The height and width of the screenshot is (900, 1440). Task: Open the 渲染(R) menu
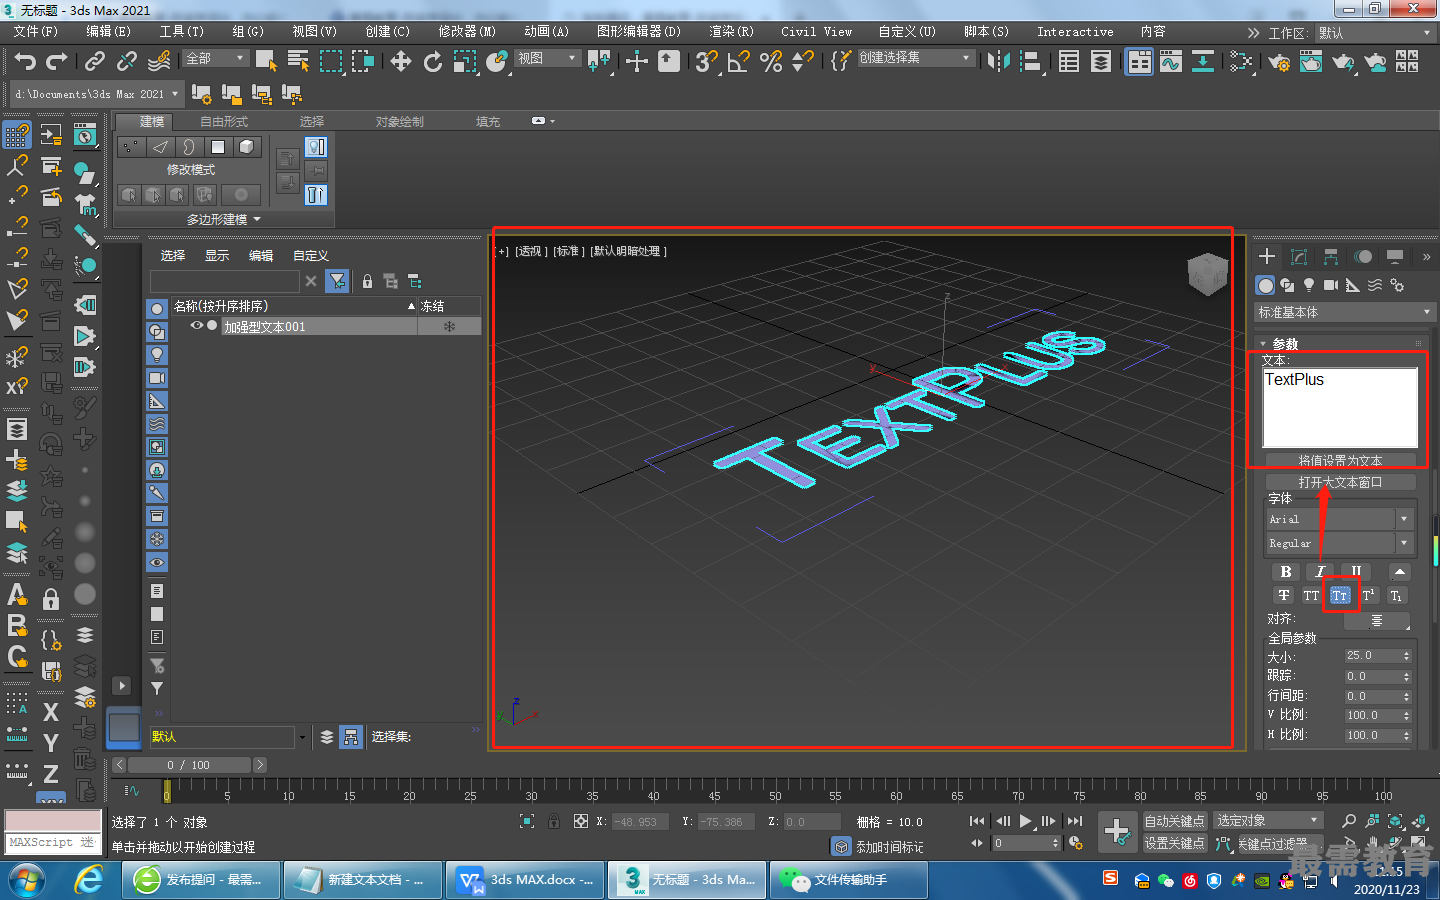point(731,32)
